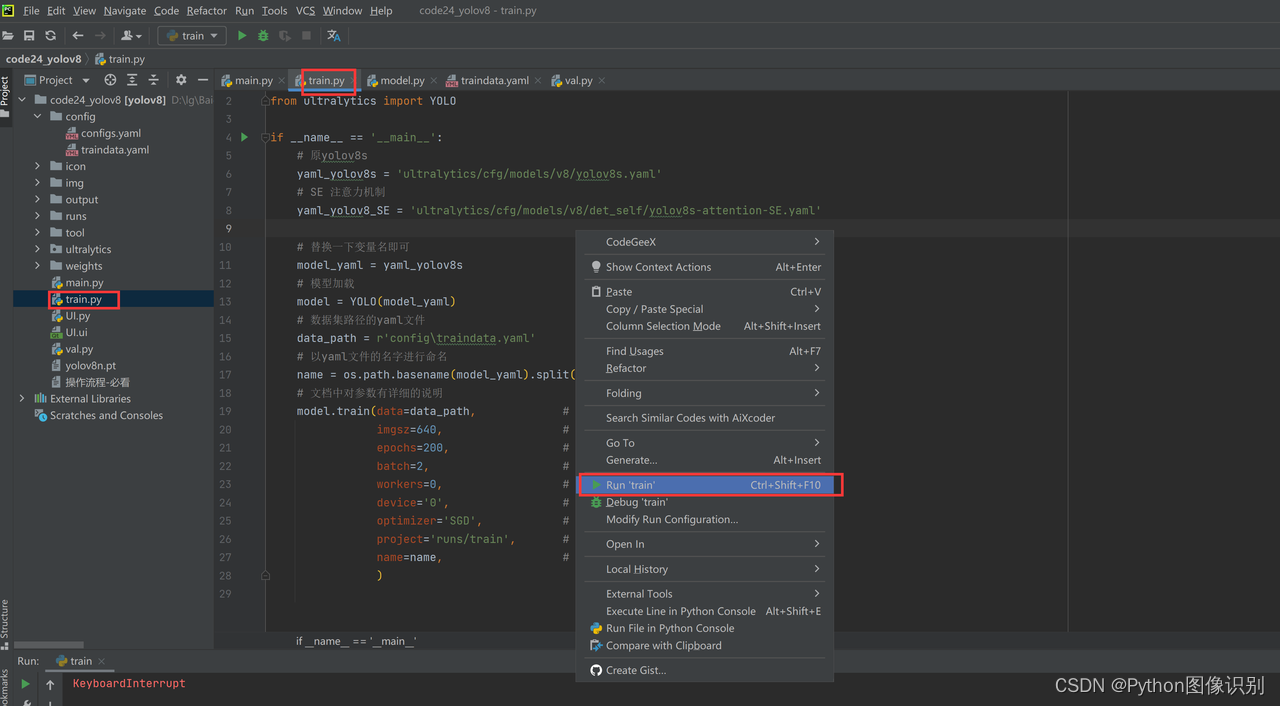
Task: Open the 'train' run configuration dropdown
Action: (x=193, y=35)
